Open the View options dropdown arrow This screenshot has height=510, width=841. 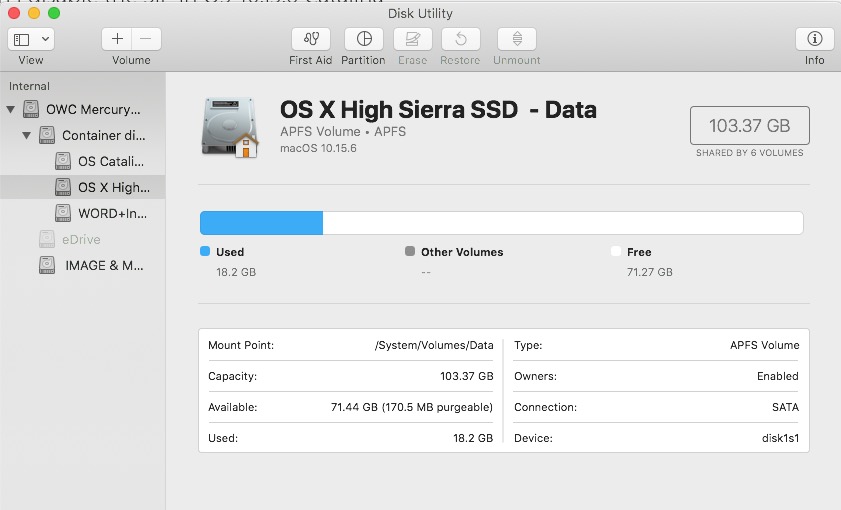pos(46,39)
